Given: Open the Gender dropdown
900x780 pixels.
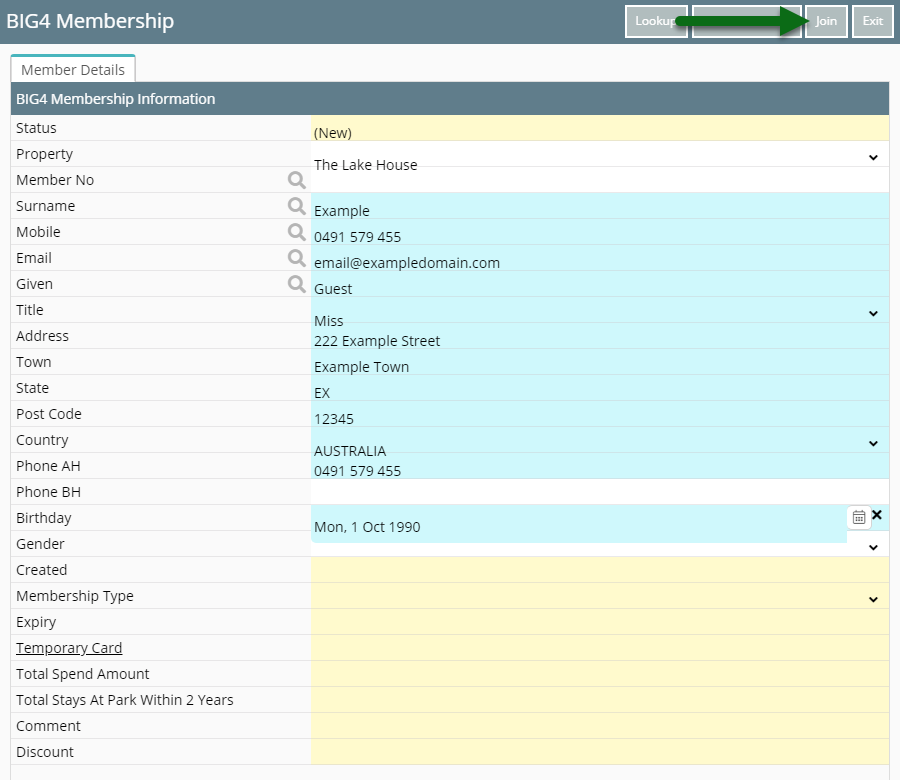Looking at the screenshot, I should pyautogui.click(x=873, y=548).
